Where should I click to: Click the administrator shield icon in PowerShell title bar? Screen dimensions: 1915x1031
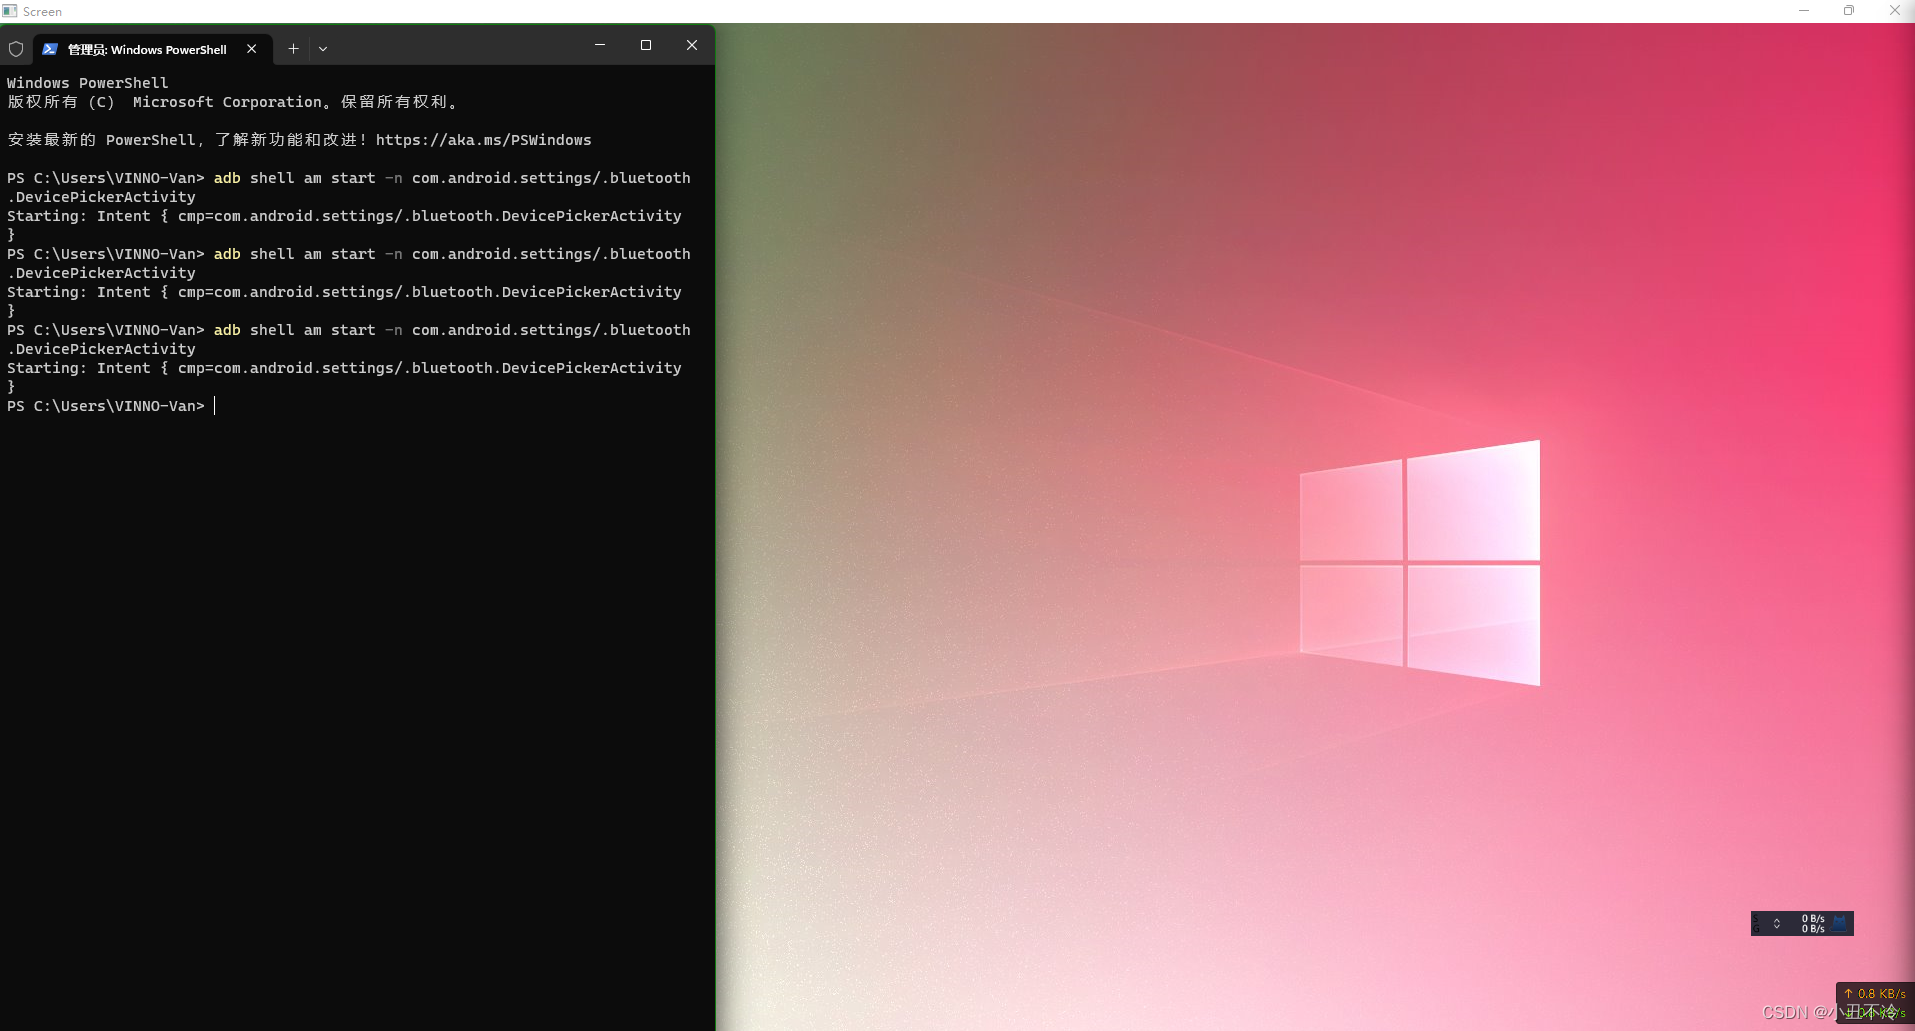[16, 49]
